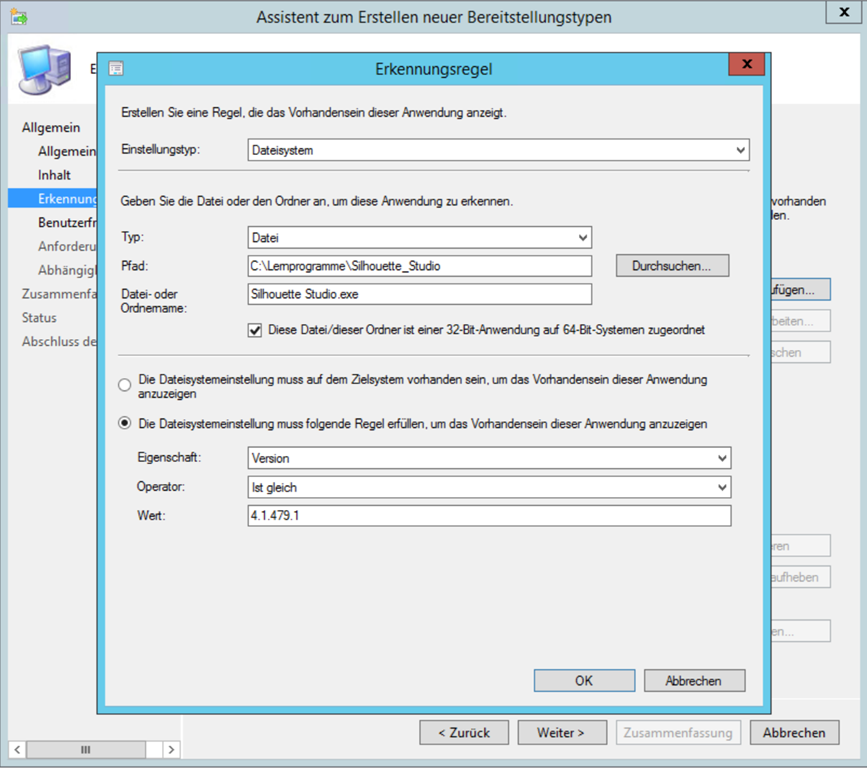Click the < Zurück wizard button
Image resolution: width=867 pixels, height=768 pixels.
463,733
